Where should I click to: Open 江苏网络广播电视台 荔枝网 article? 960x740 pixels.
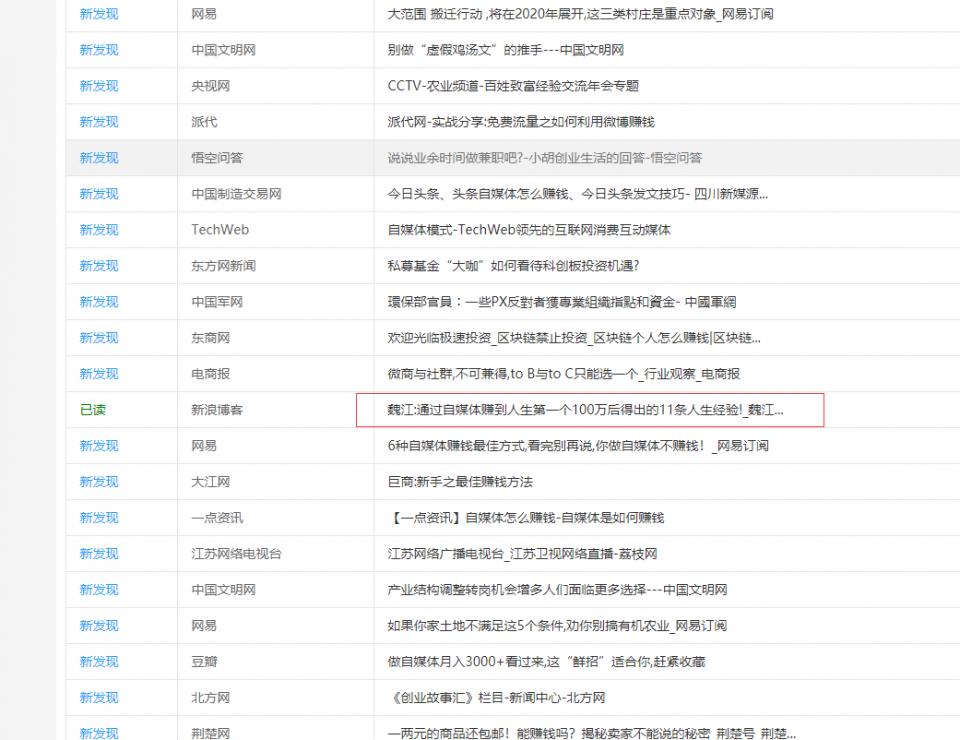click(x=522, y=554)
